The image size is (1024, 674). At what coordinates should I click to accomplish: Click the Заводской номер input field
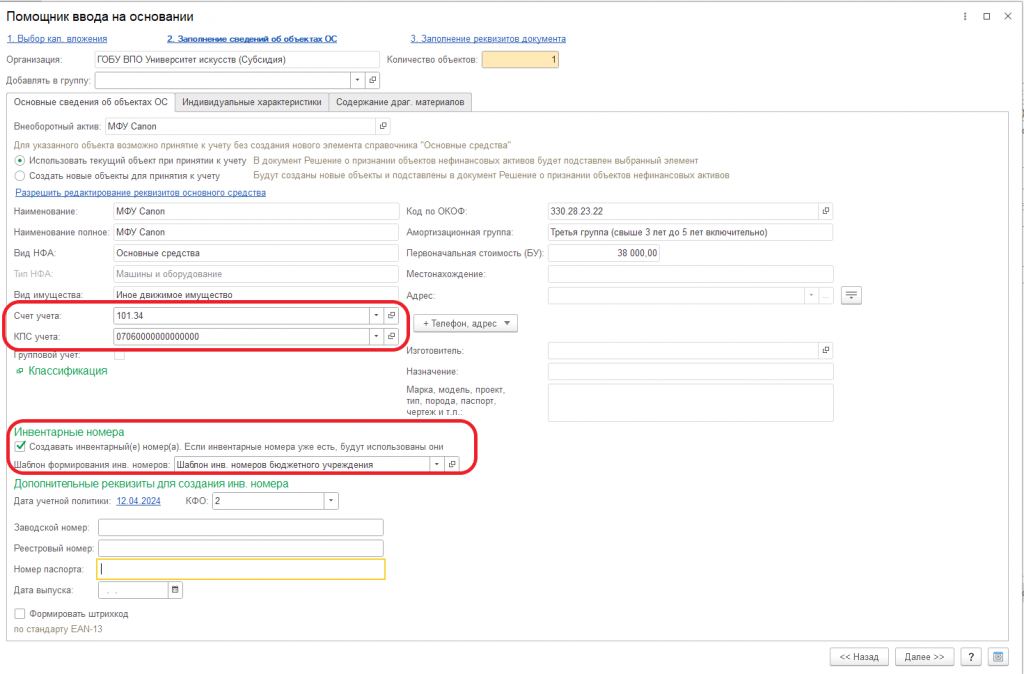[x=241, y=527]
